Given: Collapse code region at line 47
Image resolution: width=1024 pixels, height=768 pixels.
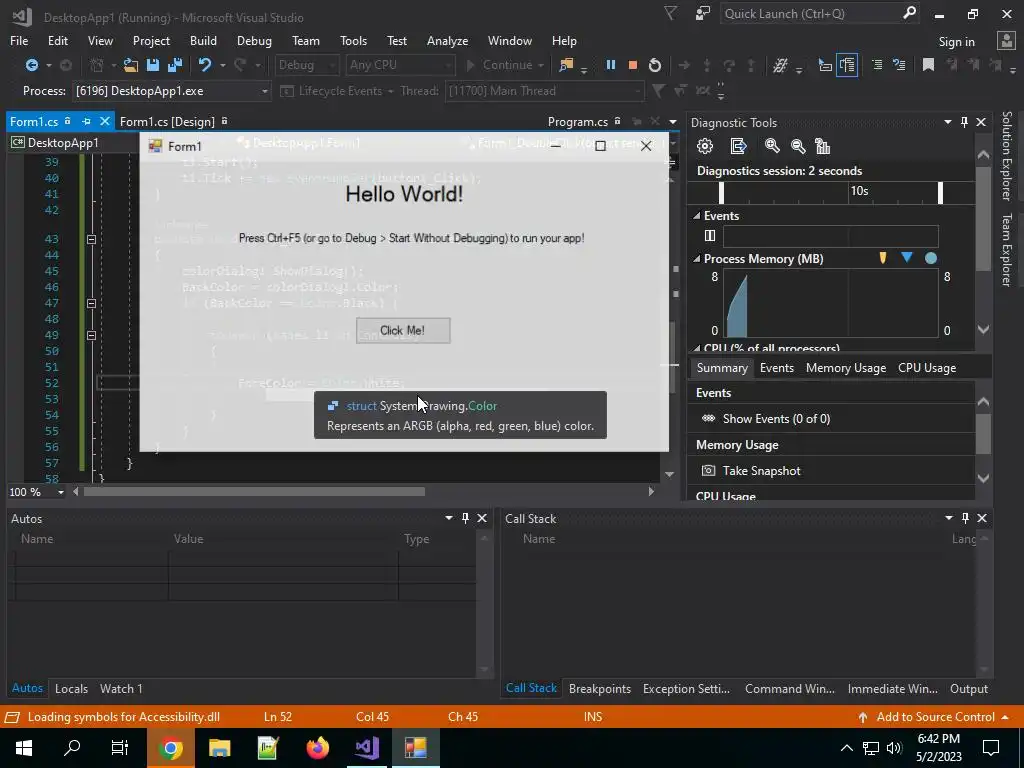Looking at the screenshot, I should pyautogui.click(x=91, y=304).
